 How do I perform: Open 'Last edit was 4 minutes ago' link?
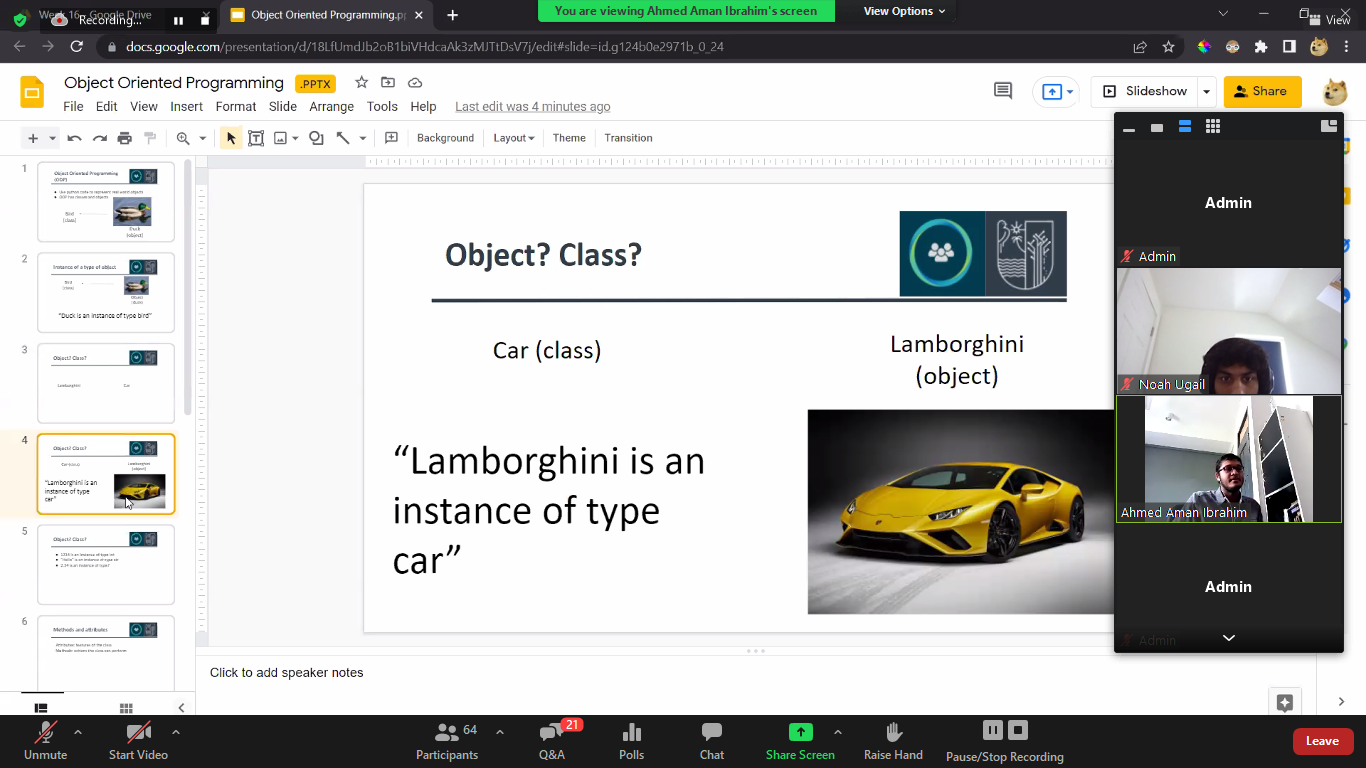532,107
